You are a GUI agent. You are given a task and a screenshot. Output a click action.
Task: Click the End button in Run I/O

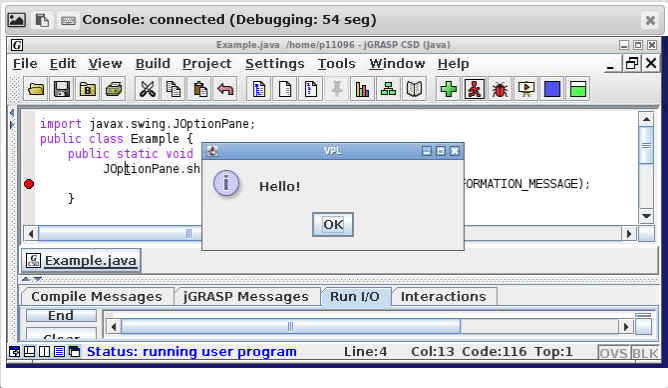pos(61,316)
